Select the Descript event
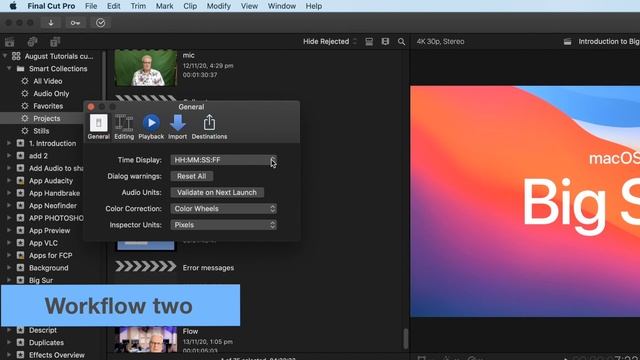This screenshot has height=360, width=640. [x=43, y=330]
